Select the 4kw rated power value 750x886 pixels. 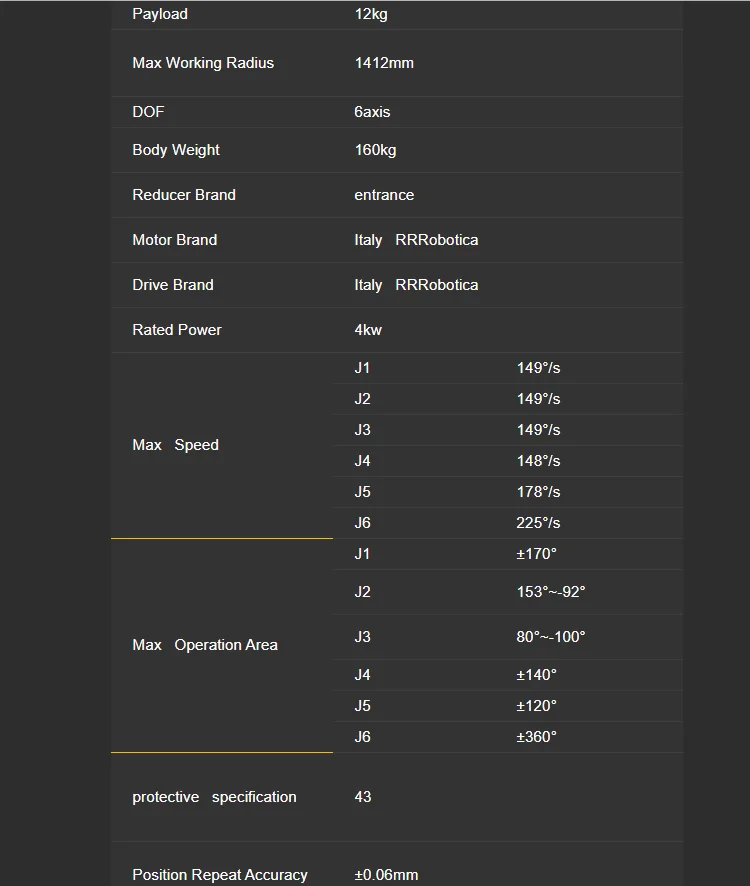368,330
